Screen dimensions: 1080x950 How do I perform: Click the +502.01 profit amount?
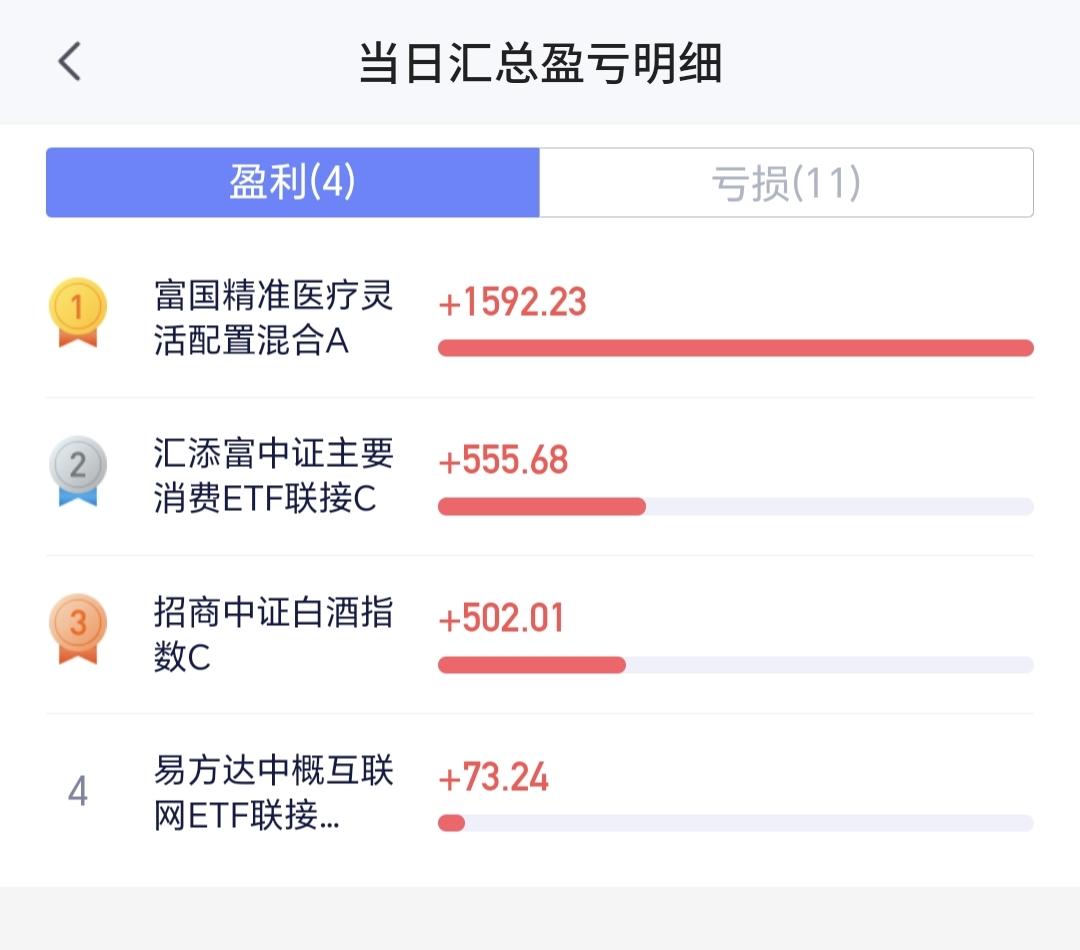[502, 618]
